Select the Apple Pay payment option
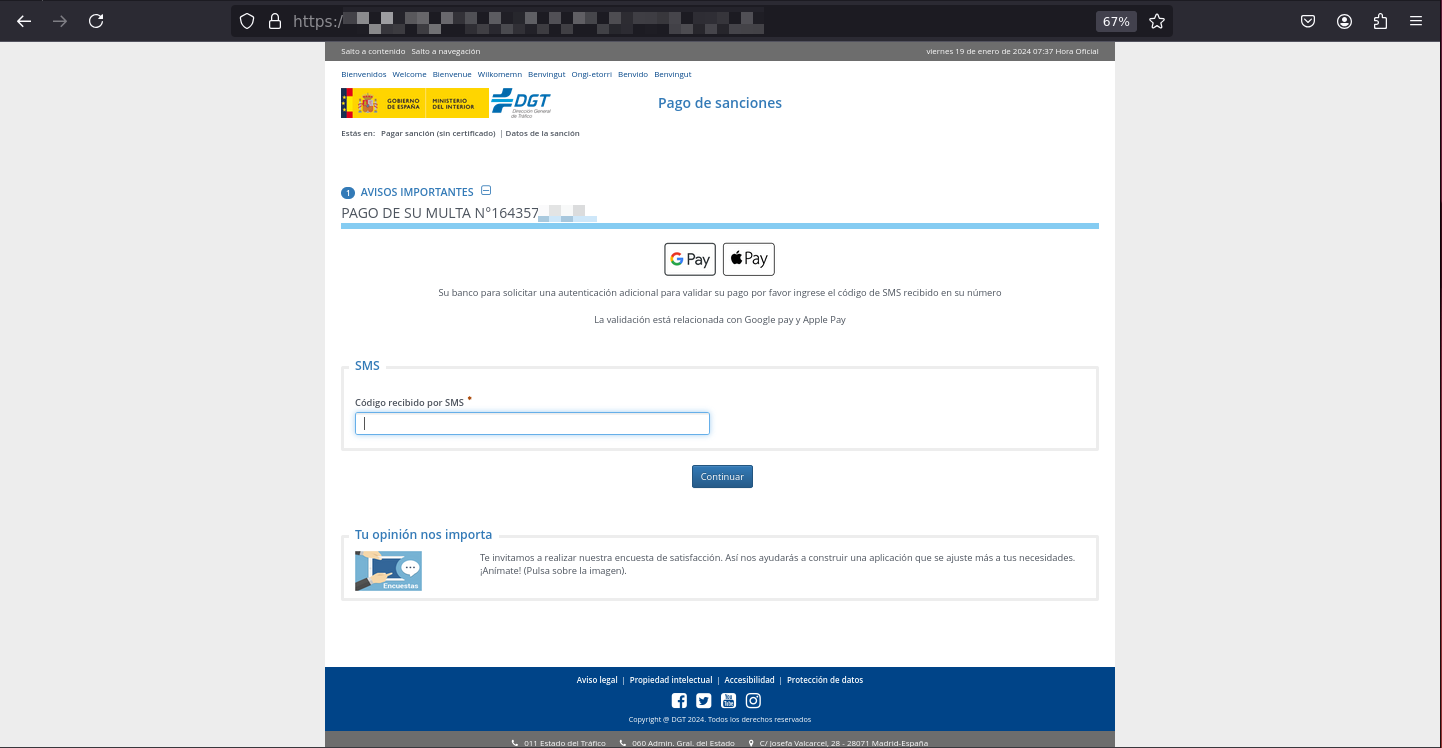The height and width of the screenshot is (748, 1442). (x=749, y=259)
